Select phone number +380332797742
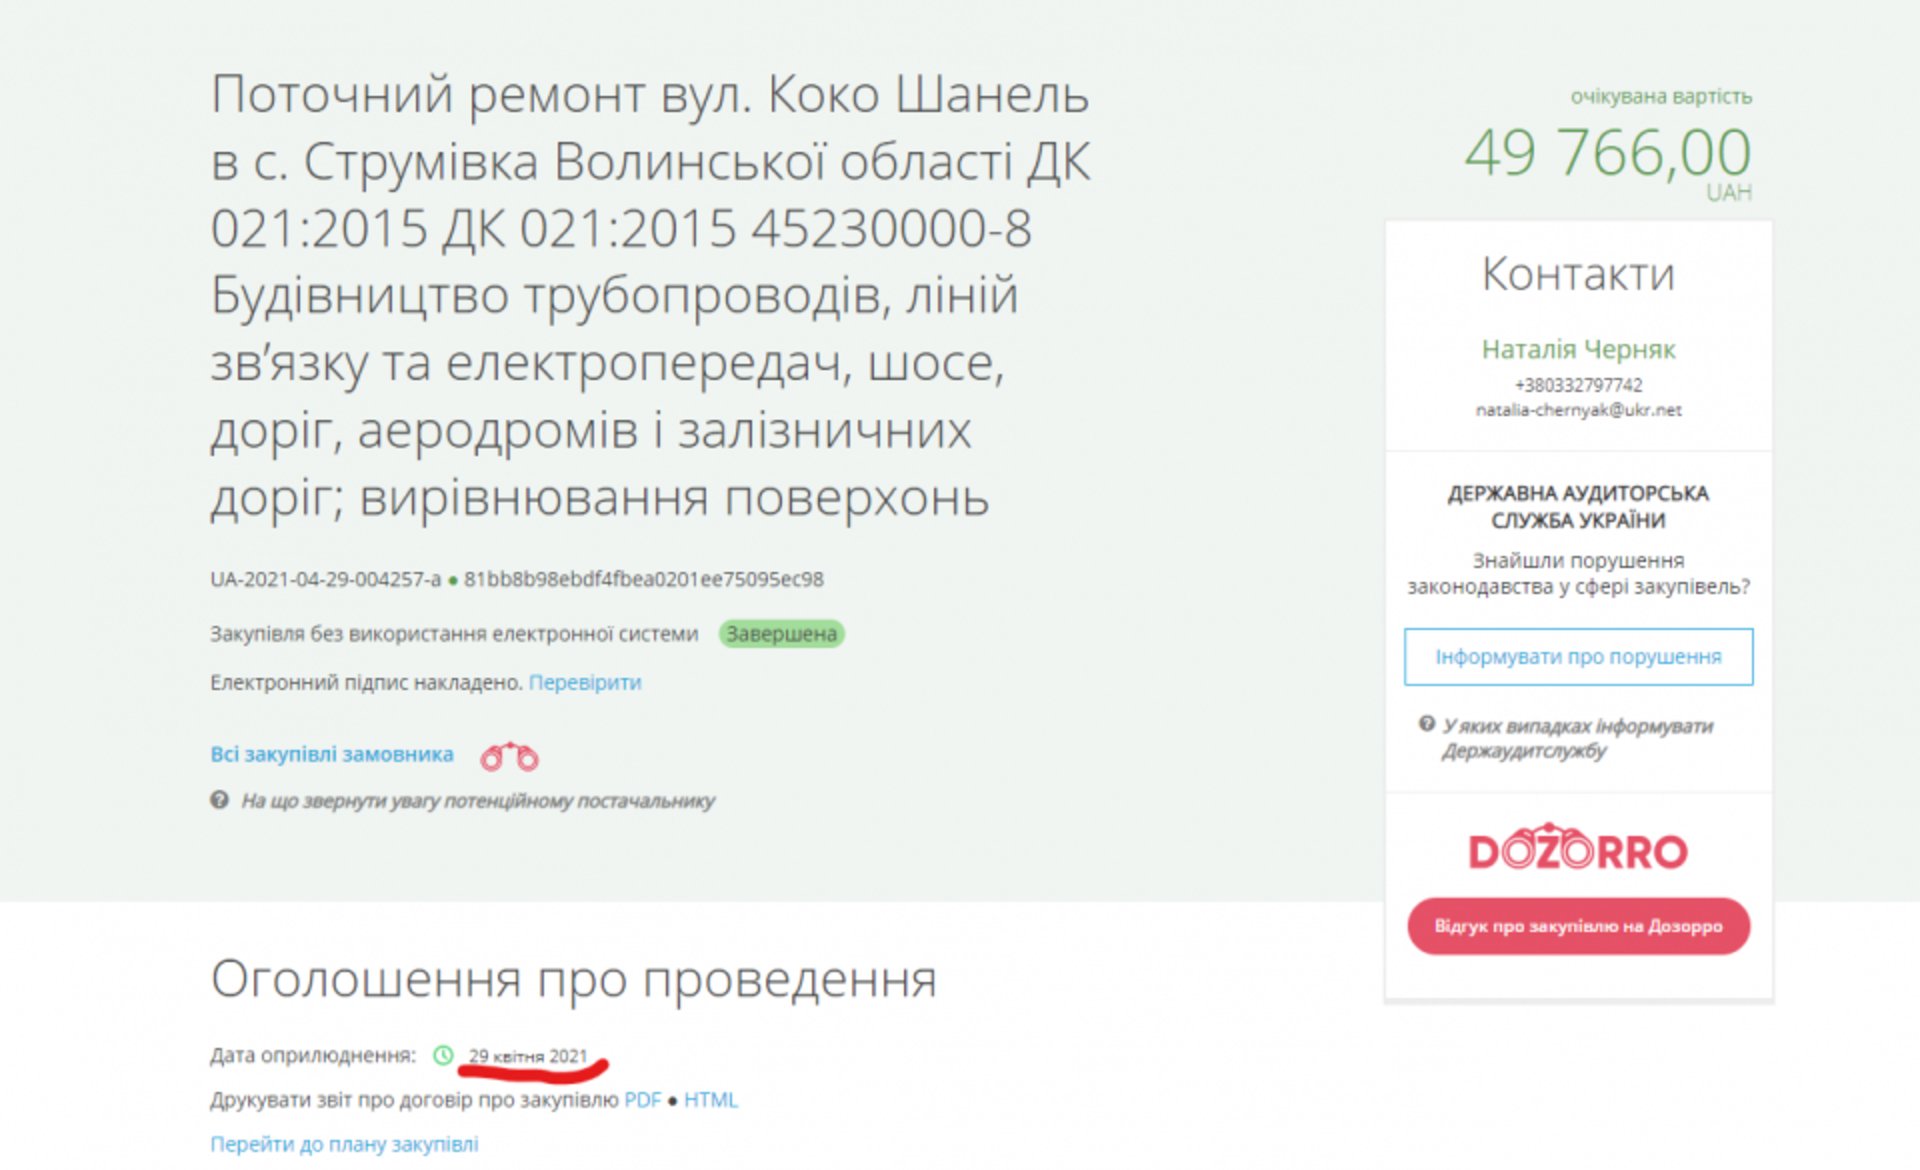Viewport: 1920px width, 1170px height. (1578, 385)
